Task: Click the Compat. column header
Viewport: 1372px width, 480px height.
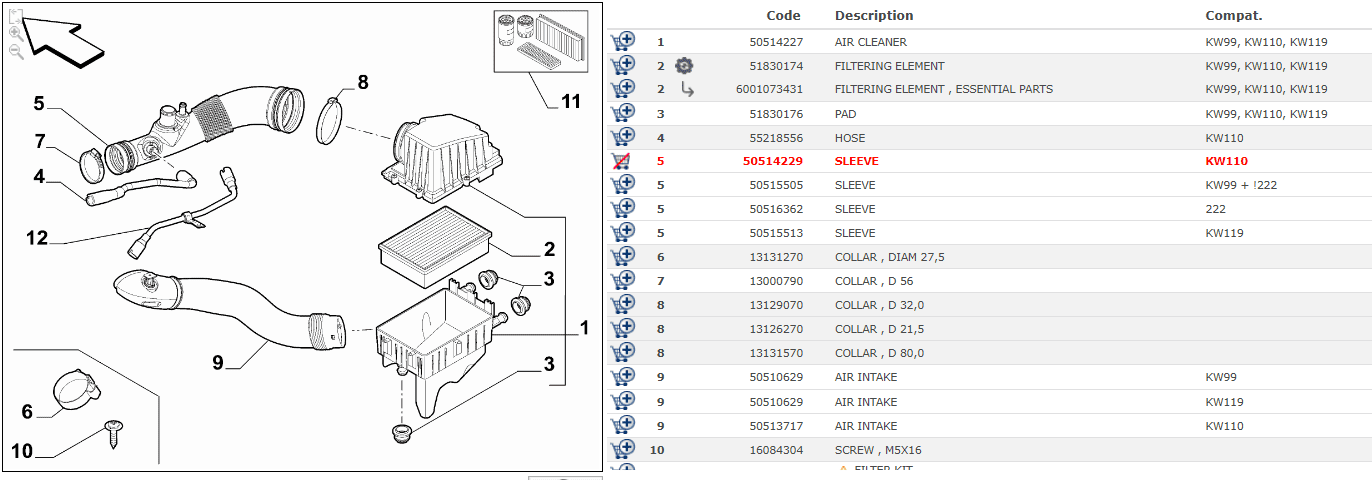Action: [1233, 16]
